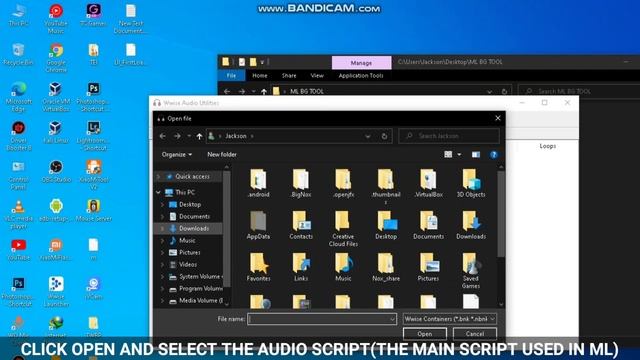Refresh the Jackson folder location
Screen dimensions: 640x360
click(x=384, y=136)
